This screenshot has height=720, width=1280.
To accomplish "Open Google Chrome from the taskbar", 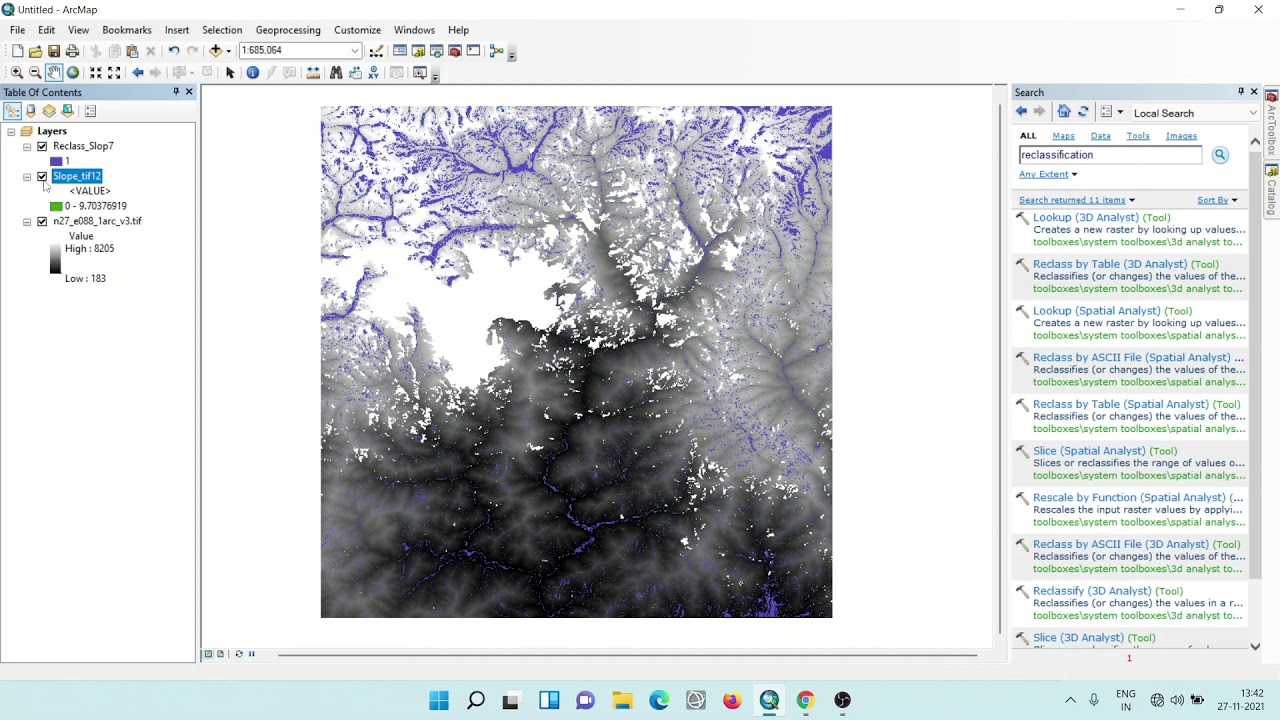I will pos(805,700).
